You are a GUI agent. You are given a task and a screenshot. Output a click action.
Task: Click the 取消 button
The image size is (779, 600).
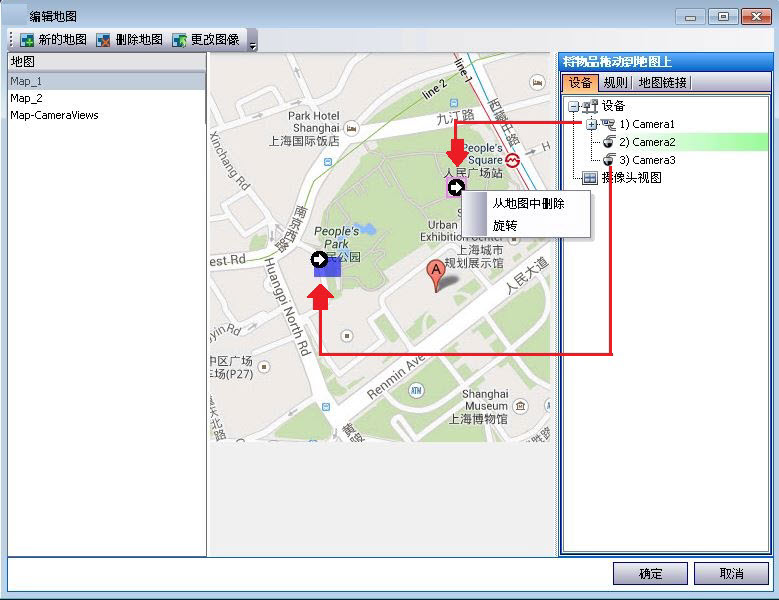click(x=731, y=574)
